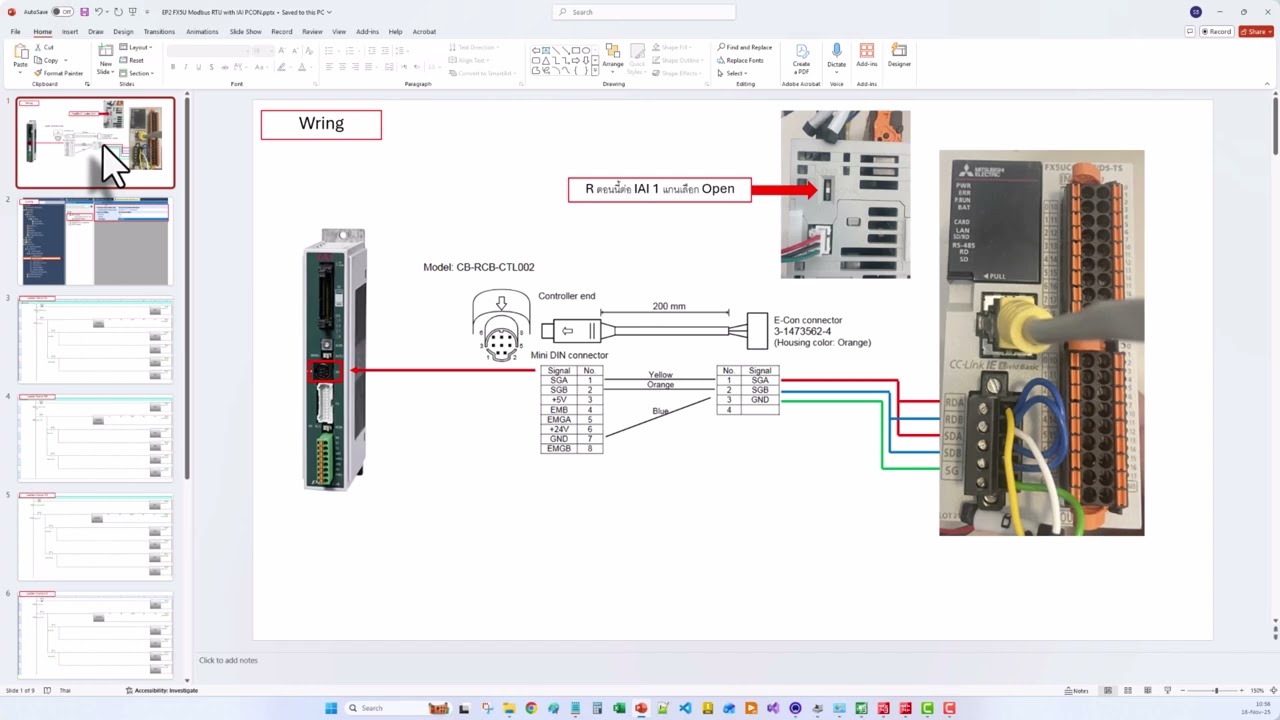Undo the last action
1280x720 pixels.
click(98, 12)
